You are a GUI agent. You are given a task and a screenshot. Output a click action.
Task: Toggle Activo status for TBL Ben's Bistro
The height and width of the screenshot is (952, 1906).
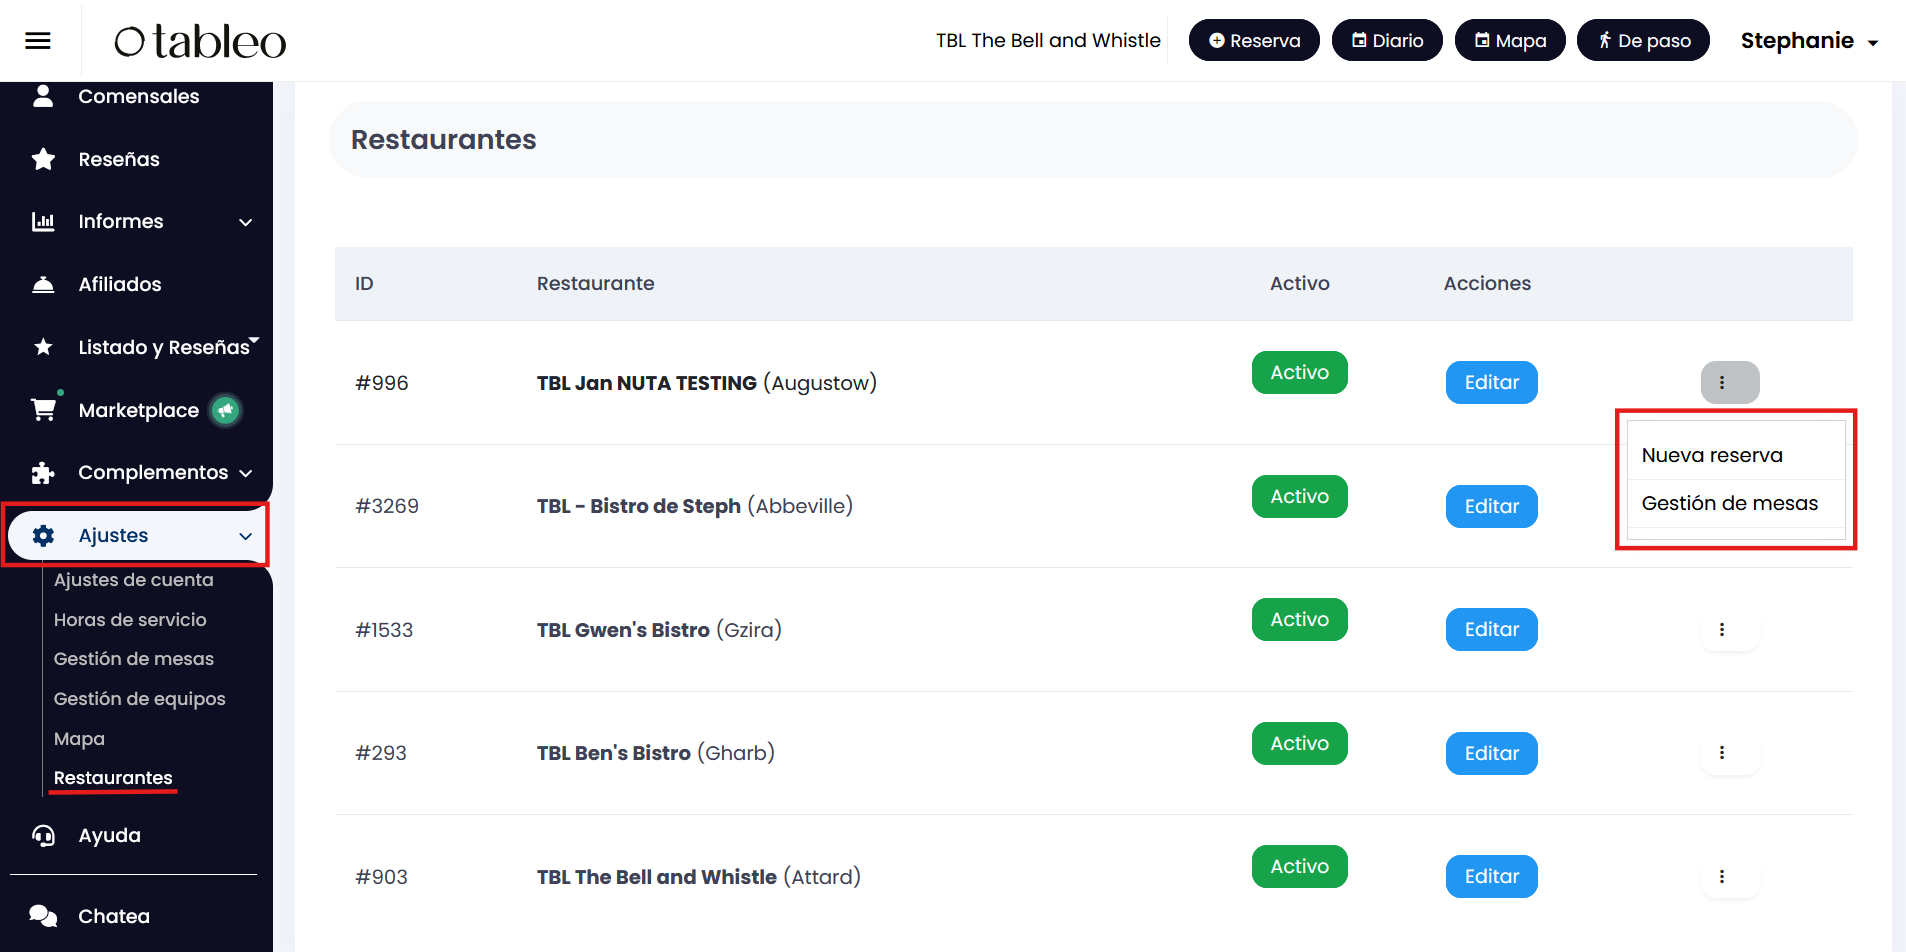[x=1299, y=744]
